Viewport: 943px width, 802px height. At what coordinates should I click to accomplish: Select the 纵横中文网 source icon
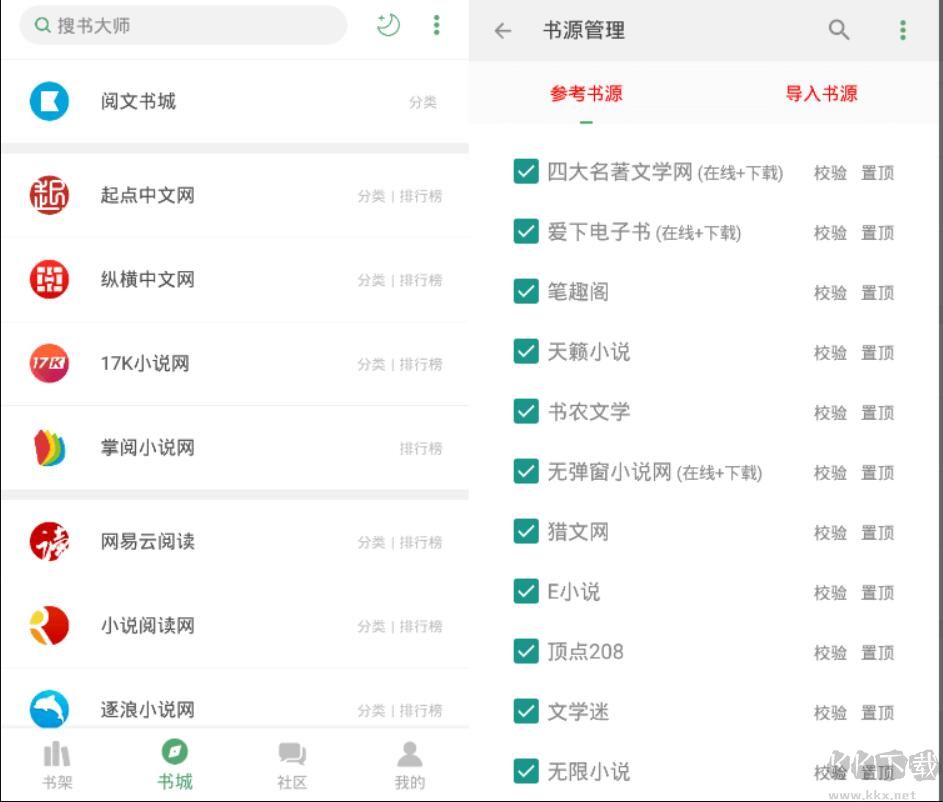click(49, 280)
